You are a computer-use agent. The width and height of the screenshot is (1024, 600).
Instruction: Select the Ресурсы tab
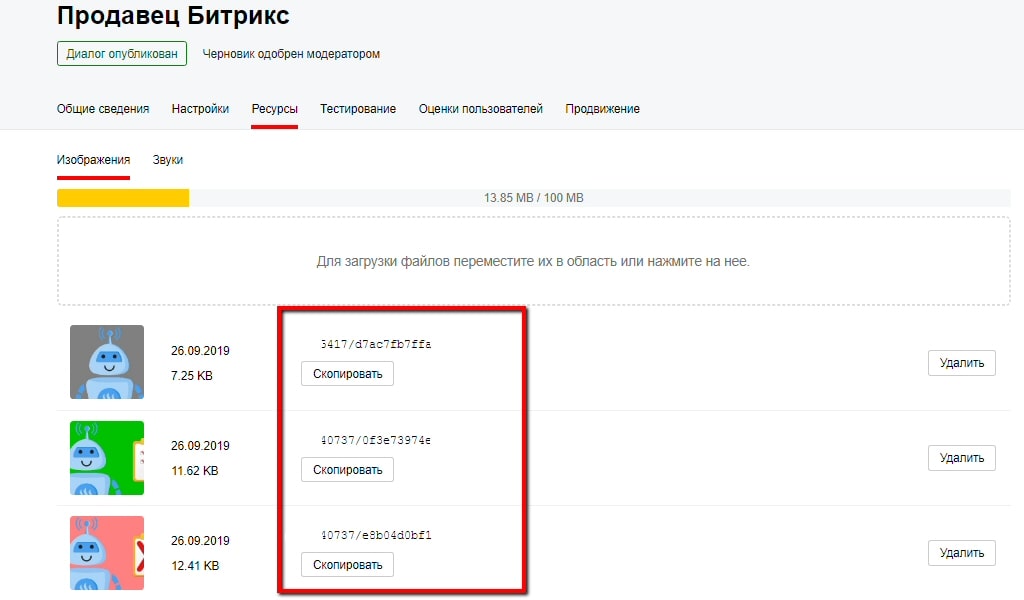[274, 109]
